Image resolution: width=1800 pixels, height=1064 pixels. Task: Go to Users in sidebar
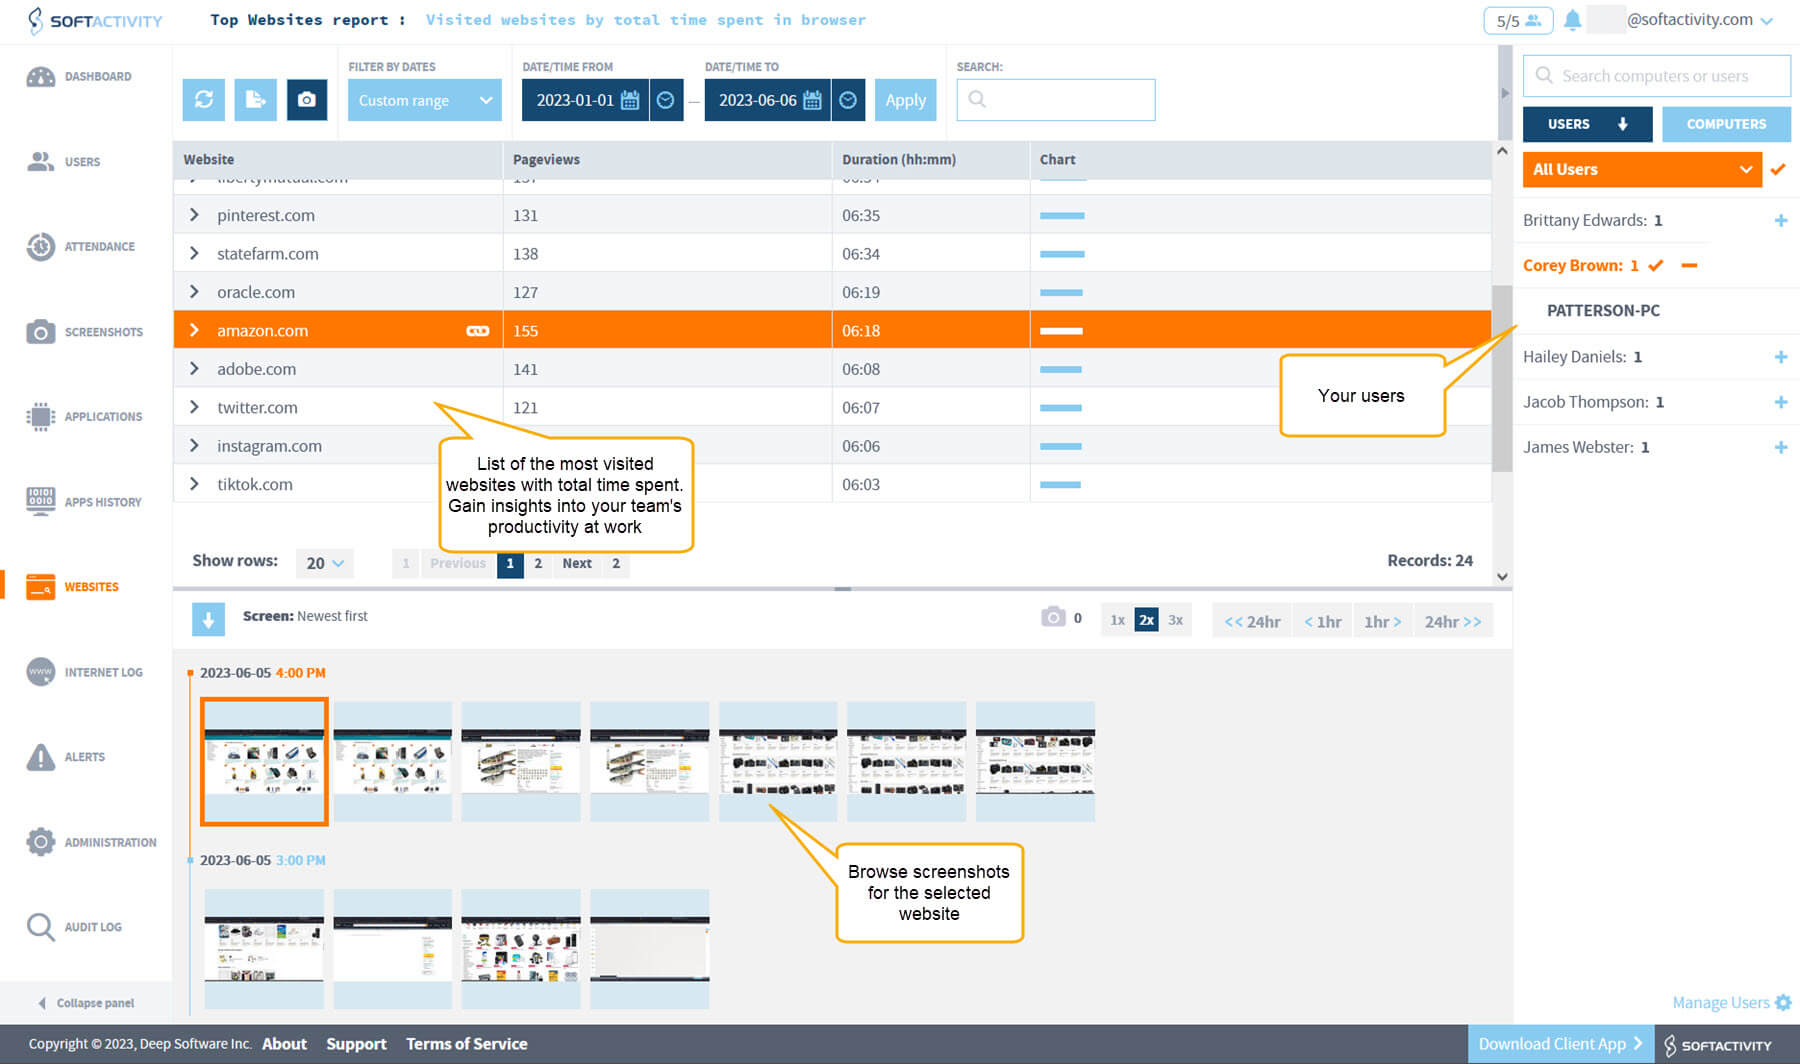tap(64, 161)
